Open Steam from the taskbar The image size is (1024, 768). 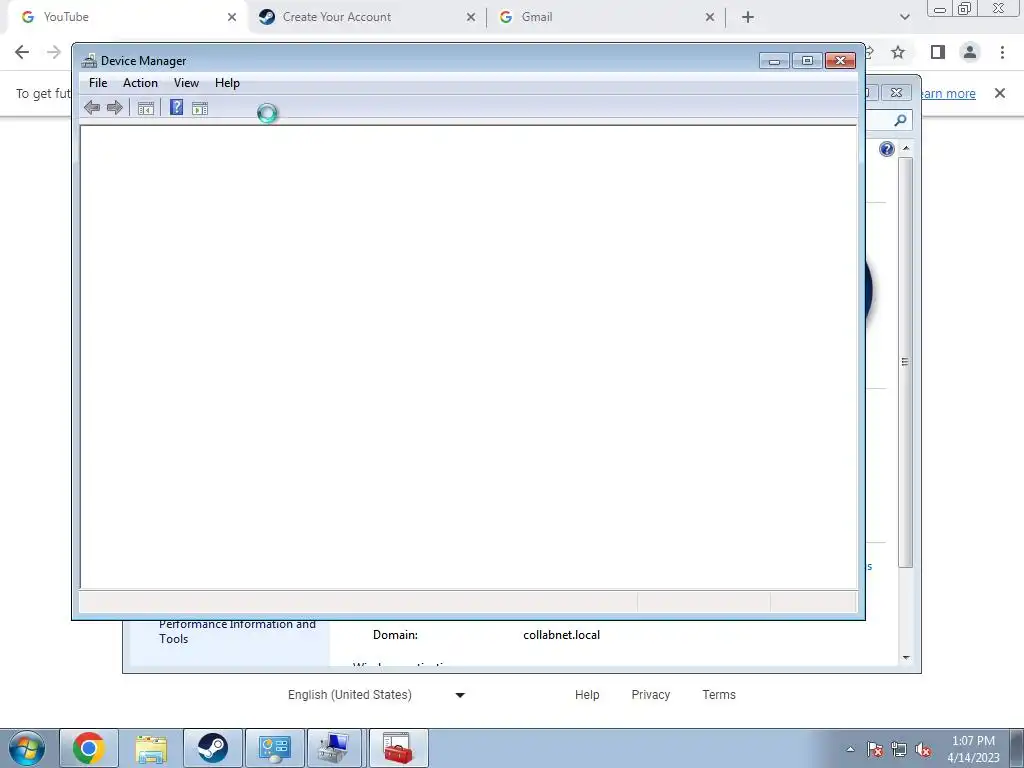pos(213,748)
